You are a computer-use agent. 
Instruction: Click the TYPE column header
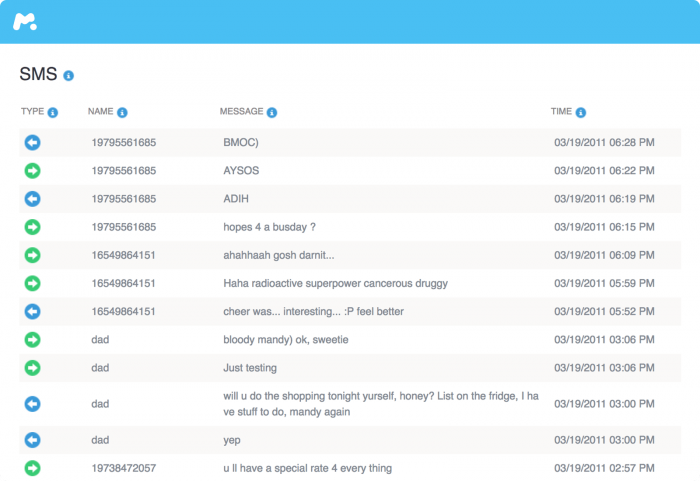point(33,111)
